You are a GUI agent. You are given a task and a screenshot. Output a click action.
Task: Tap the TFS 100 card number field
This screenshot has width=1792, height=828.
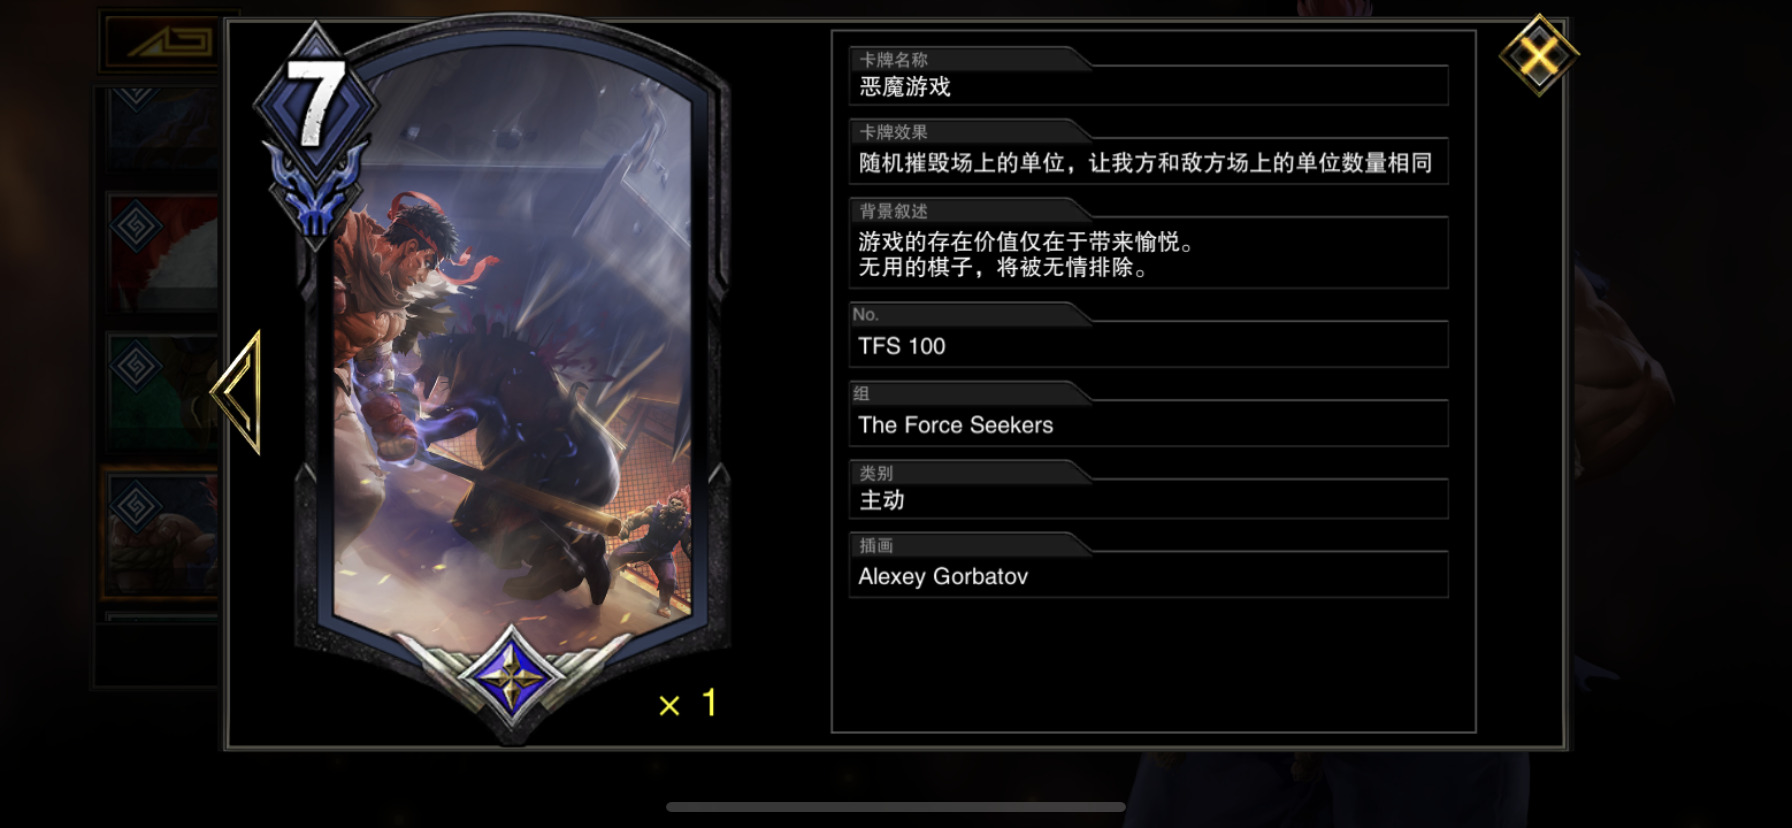1148,346
